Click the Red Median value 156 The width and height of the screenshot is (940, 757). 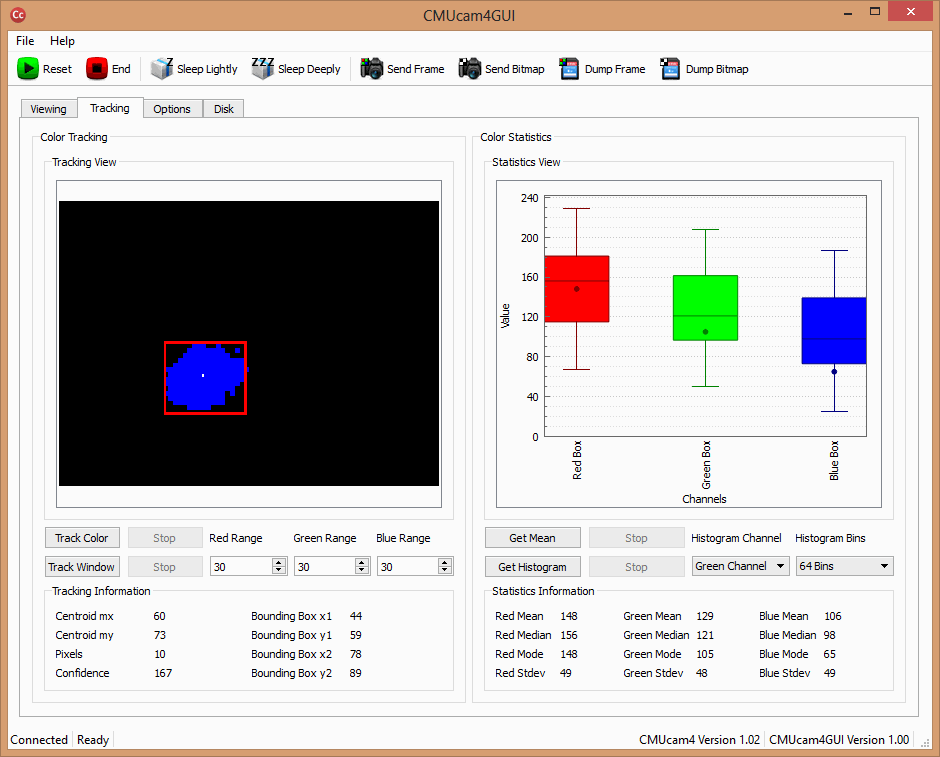569,635
